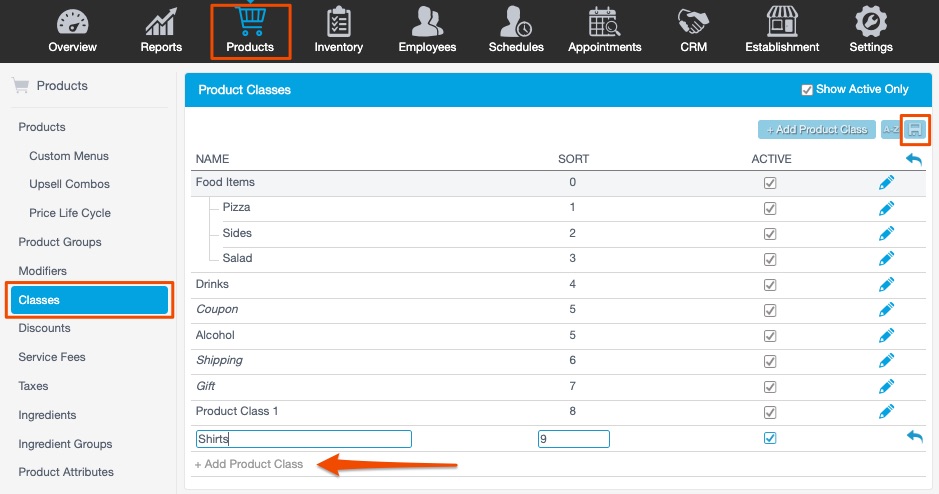939x494 pixels.
Task: Click the save disk icon
Action: (x=916, y=130)
